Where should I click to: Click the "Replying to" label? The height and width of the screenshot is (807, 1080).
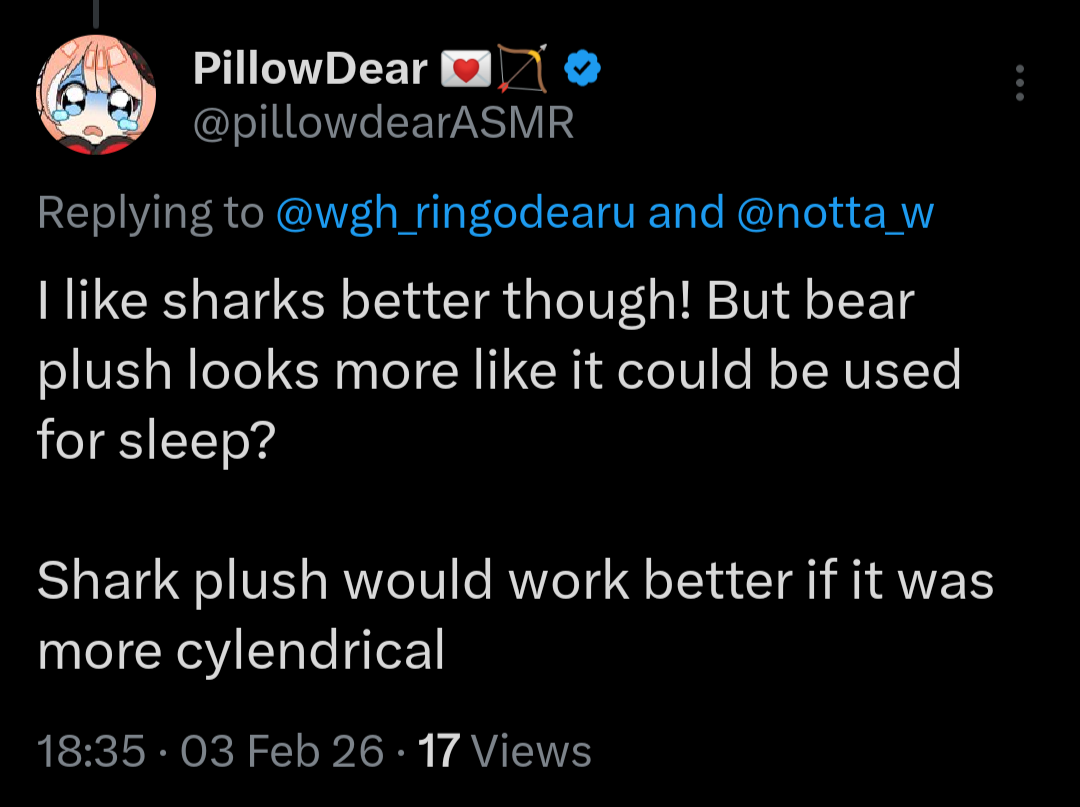tap(150, 213)
